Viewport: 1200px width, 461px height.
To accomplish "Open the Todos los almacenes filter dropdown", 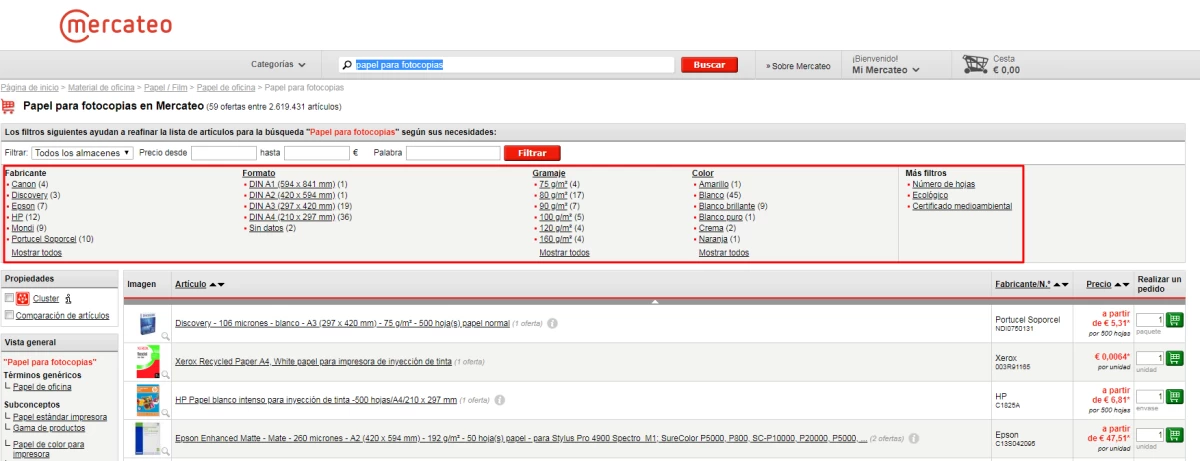I will click(82, 153).
